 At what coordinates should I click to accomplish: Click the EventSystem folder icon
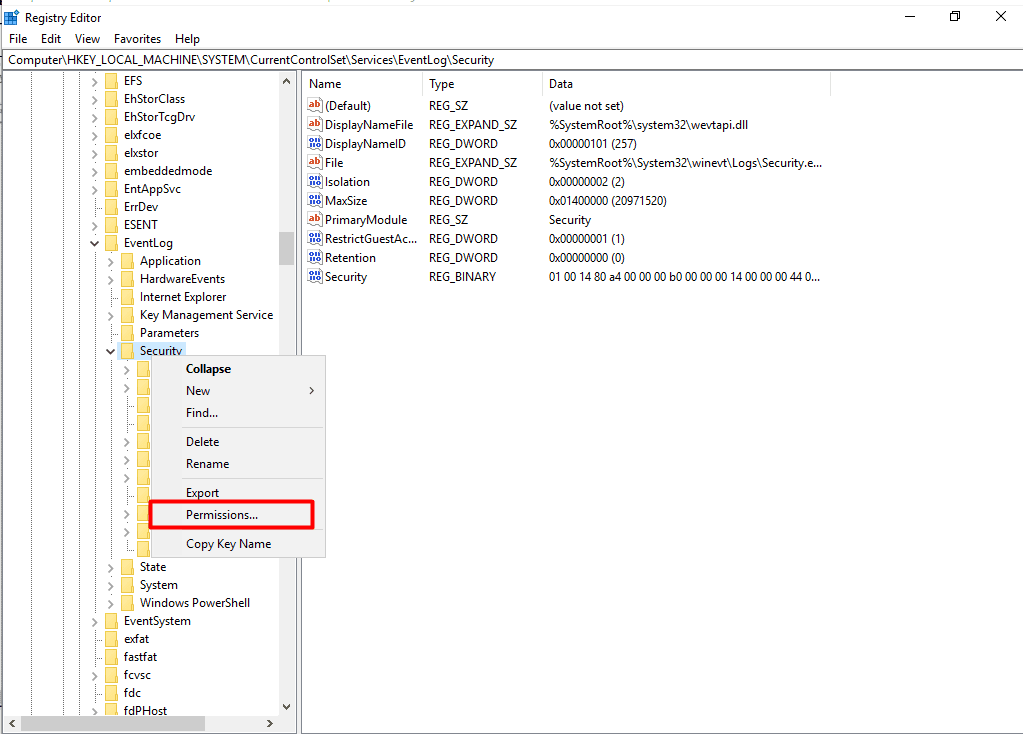(112, 621)
